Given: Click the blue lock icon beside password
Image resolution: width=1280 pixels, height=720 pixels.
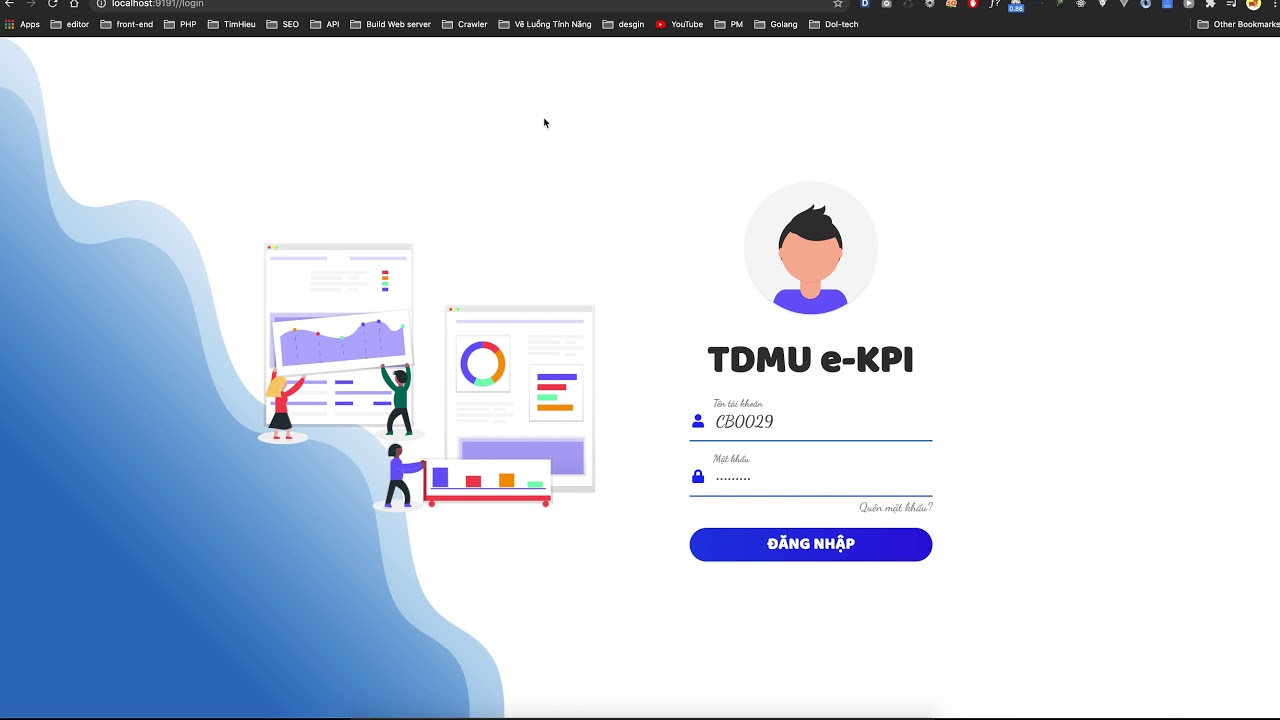Looking at the screenshot, I should [x=698, y=477].
